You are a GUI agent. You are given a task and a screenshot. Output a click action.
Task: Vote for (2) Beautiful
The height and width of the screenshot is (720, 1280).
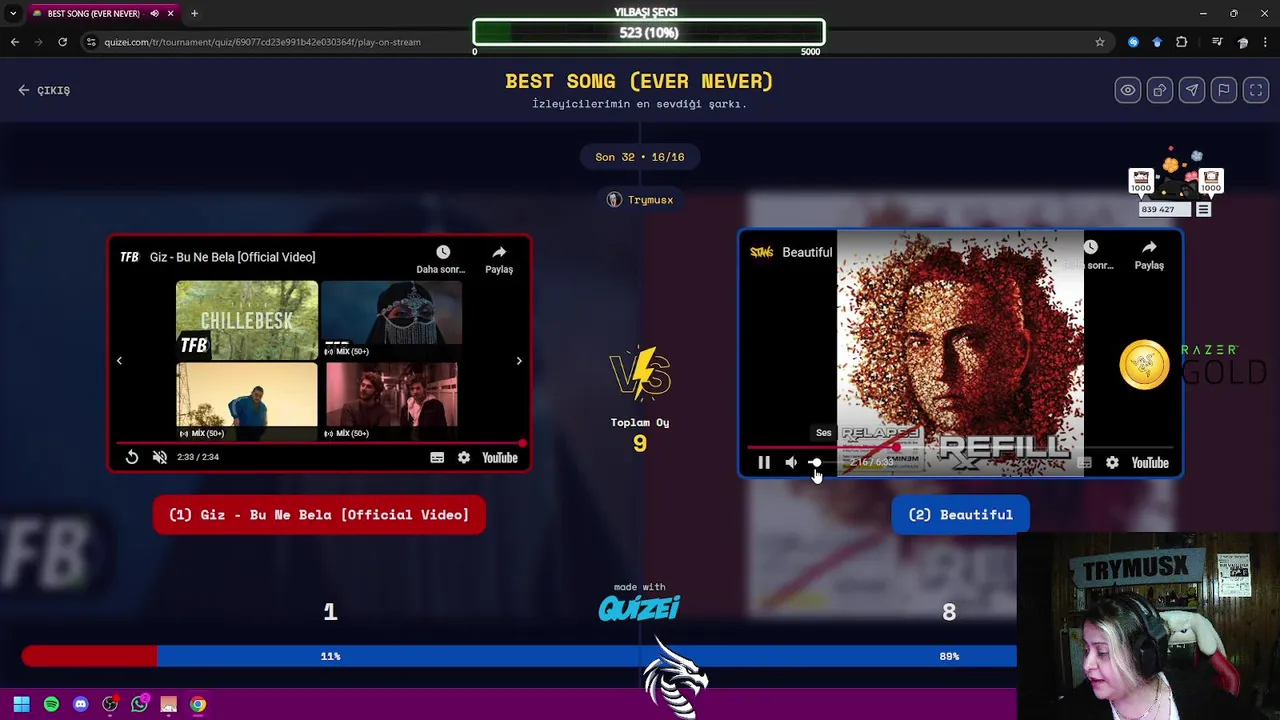pos(960,515)
